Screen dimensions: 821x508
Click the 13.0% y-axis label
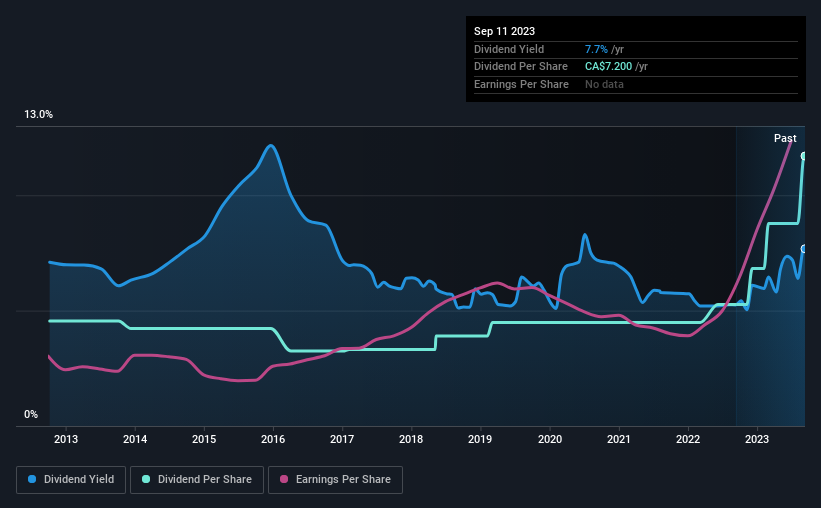point(39,115)
